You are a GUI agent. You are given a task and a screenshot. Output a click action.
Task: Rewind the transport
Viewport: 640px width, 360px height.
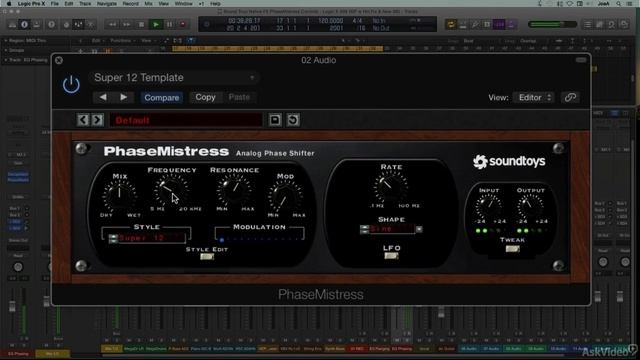112,24
